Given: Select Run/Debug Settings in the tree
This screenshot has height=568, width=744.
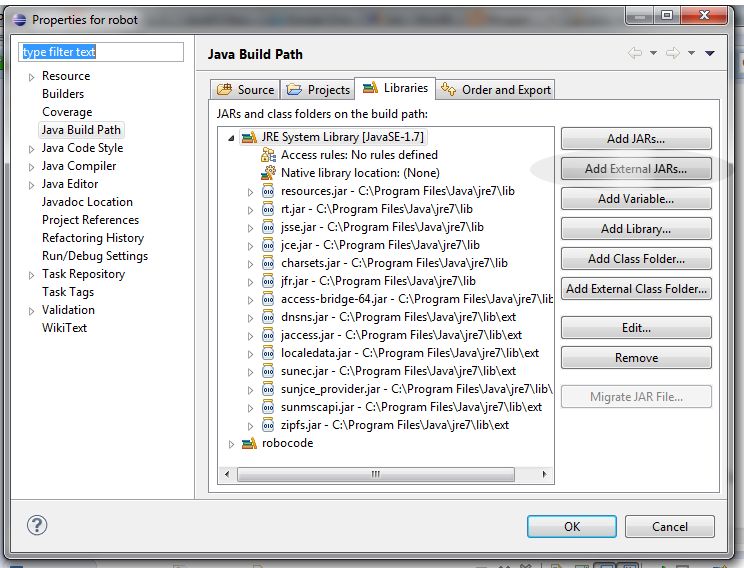Looking at the screenshot, I should click(x=95, y=256).
